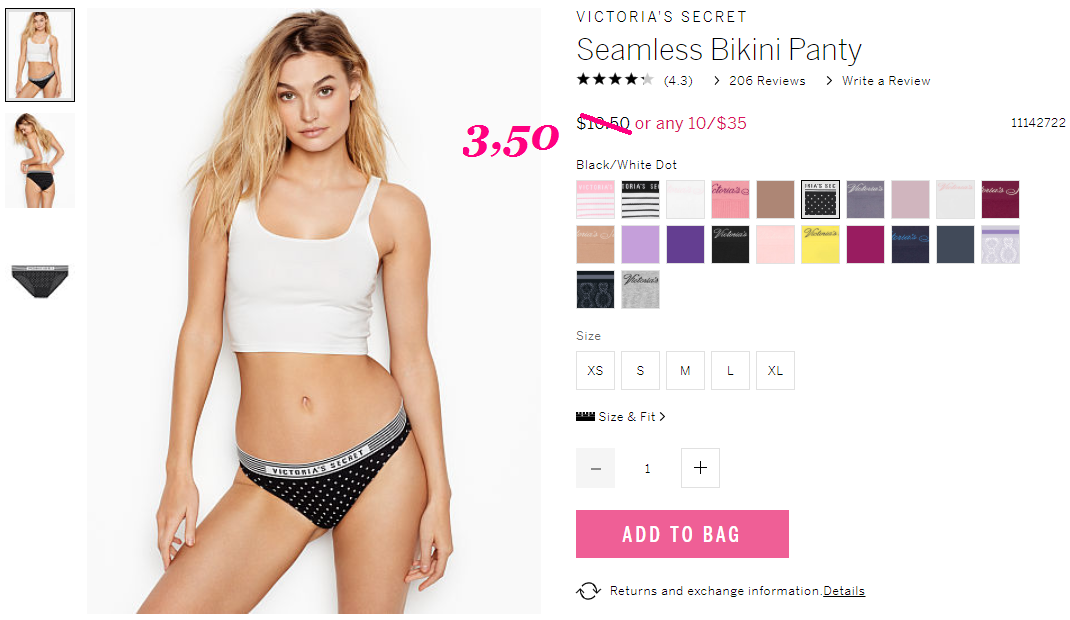Select the Black/White Dot swatch
The width and height of the screenshot is (1070, 620).
pos(820,199)
